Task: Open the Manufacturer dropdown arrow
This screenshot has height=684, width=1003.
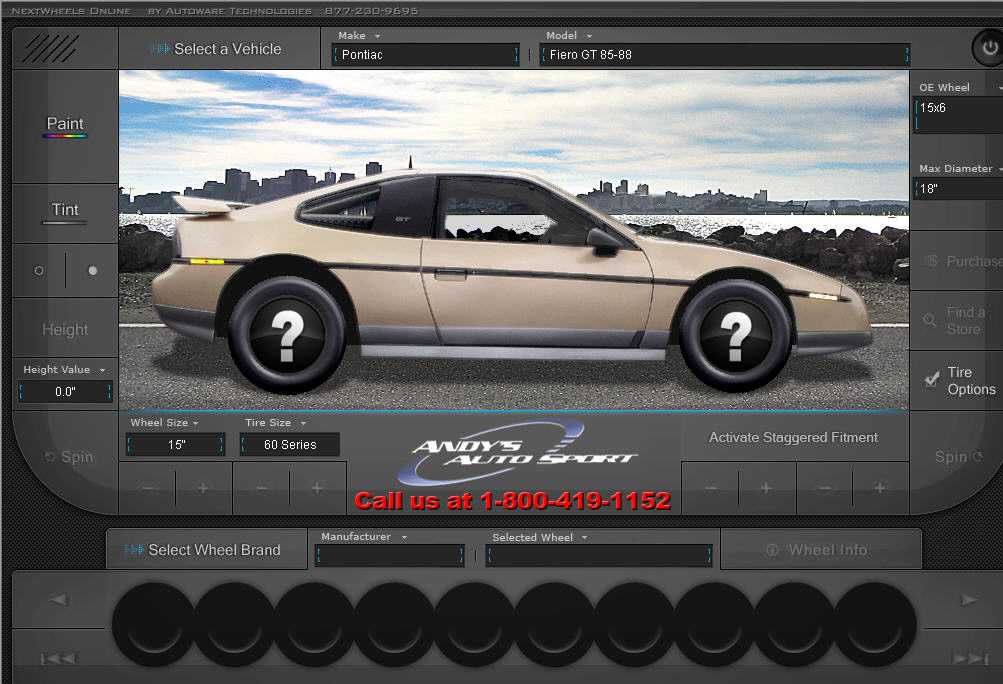Action: pos(404,537)
